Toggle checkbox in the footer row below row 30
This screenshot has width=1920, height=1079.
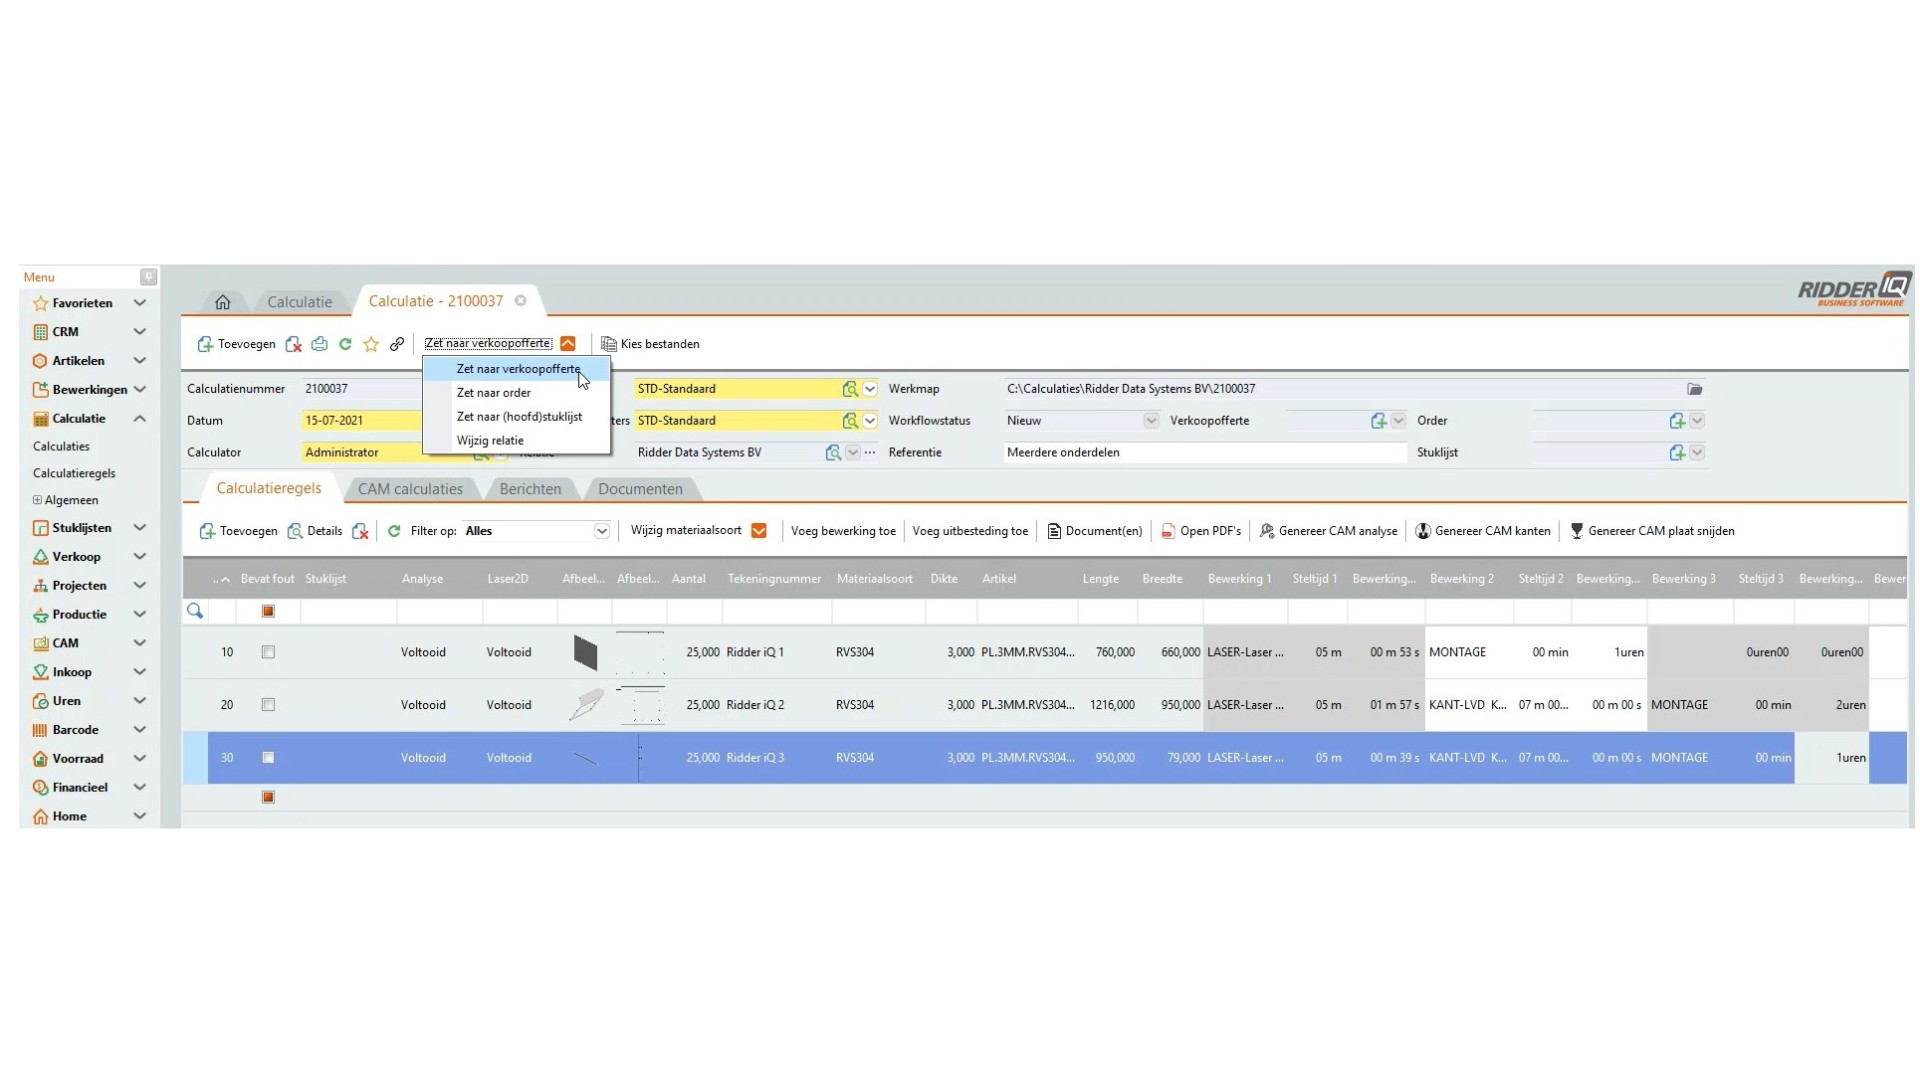268,797
